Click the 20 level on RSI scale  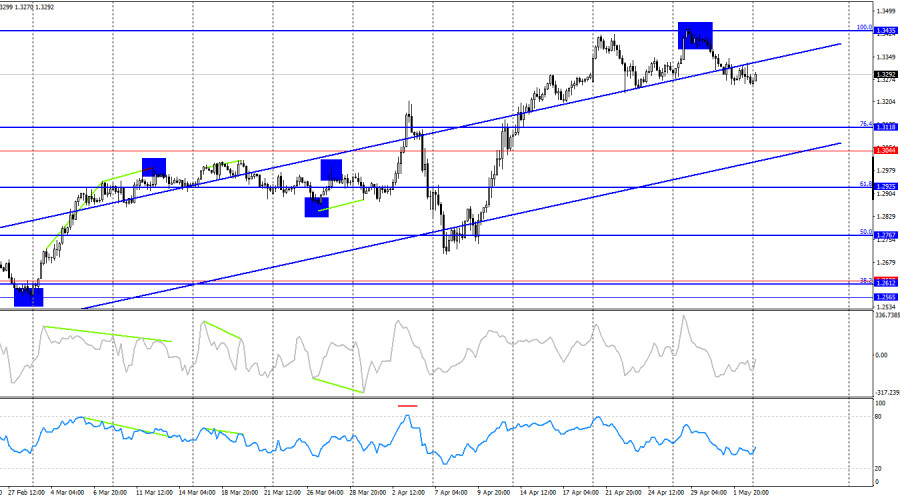click(x=879, y=469)
